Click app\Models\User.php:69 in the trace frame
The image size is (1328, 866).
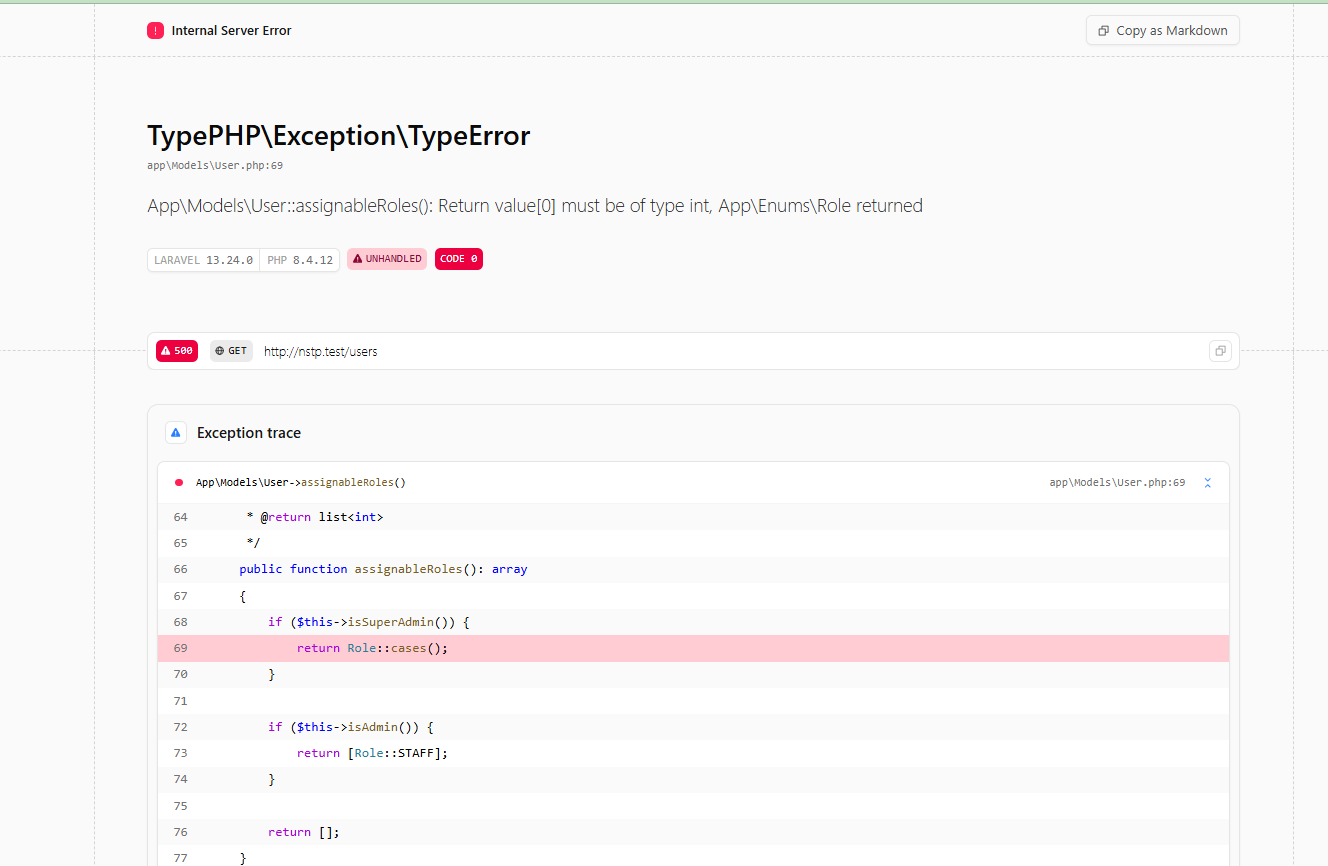coord(1117,483)
